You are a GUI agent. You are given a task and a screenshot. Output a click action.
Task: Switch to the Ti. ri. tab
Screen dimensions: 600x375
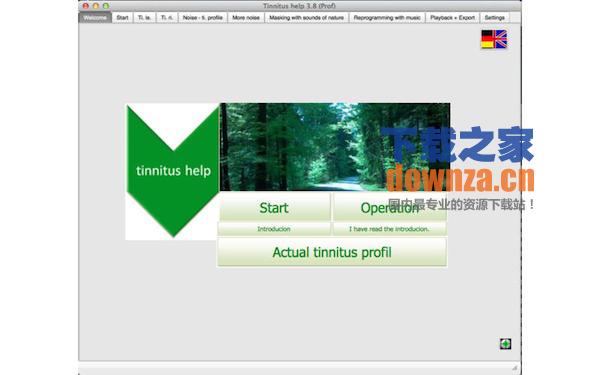click(x=167, y=18)
